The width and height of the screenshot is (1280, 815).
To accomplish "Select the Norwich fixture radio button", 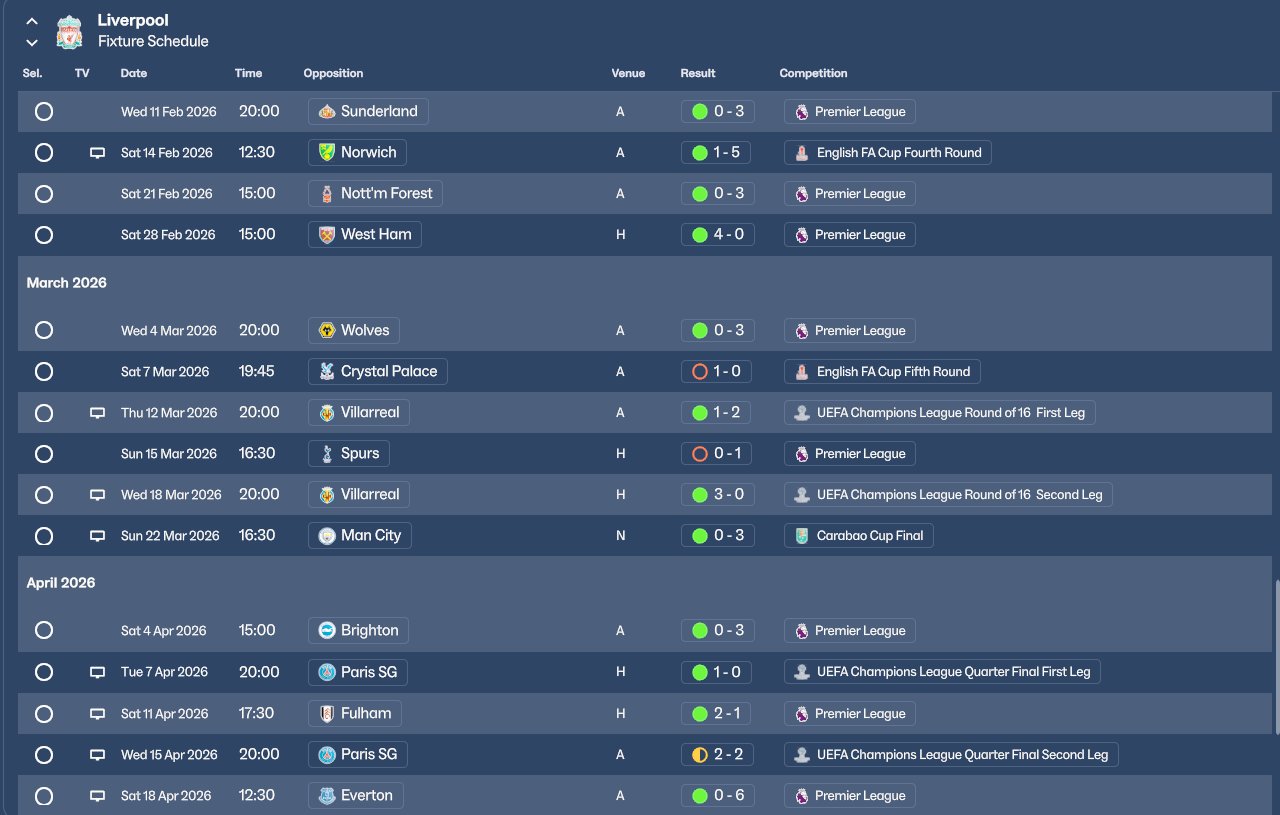I will (x=44, y=153).
